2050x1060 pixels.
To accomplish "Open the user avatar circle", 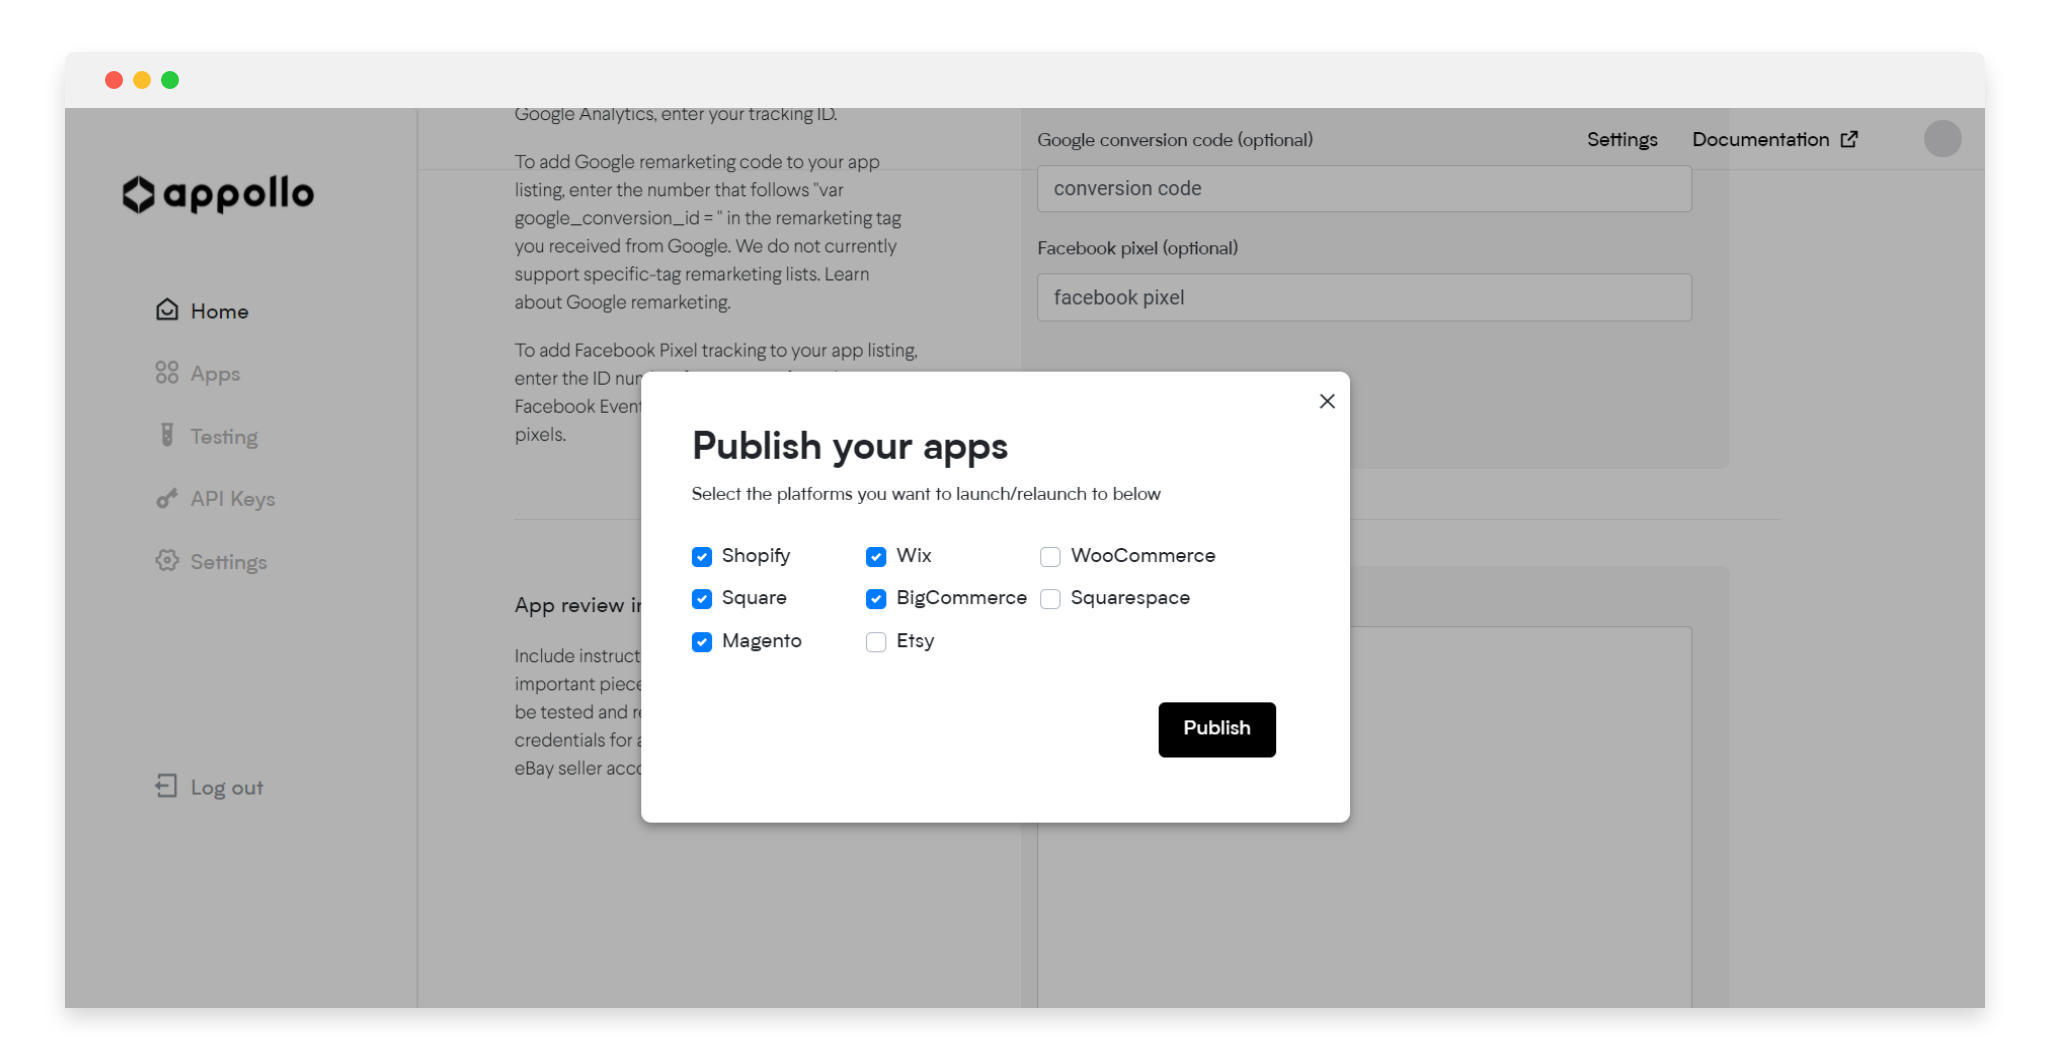I will tap(1942, 138).
